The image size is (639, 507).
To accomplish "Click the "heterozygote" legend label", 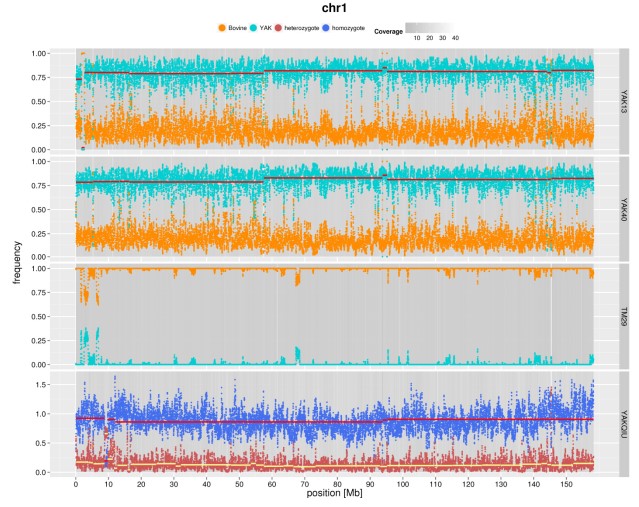I will pos(302,28).
